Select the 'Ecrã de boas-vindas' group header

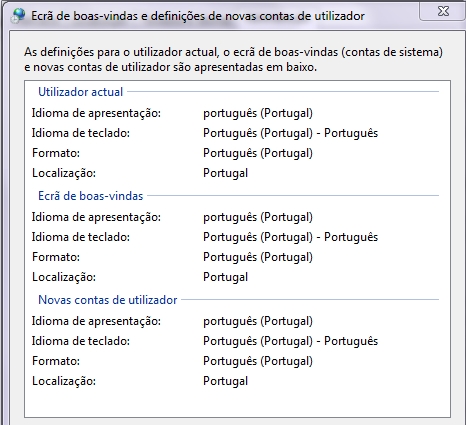pyautogui.click(x=90, y=196)
